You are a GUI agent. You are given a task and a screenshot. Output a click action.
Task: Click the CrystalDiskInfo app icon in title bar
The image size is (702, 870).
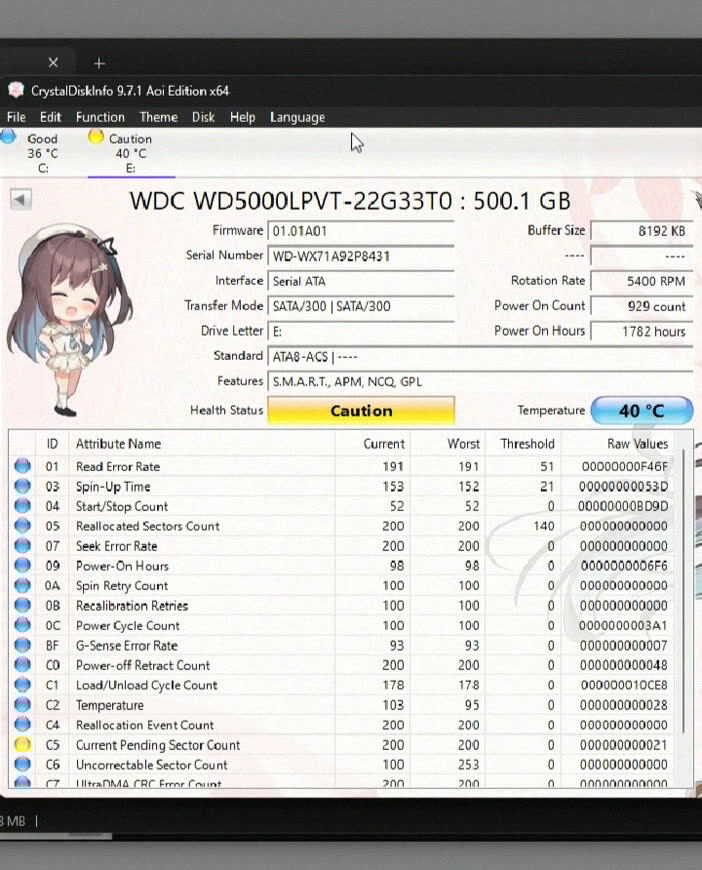16,90
